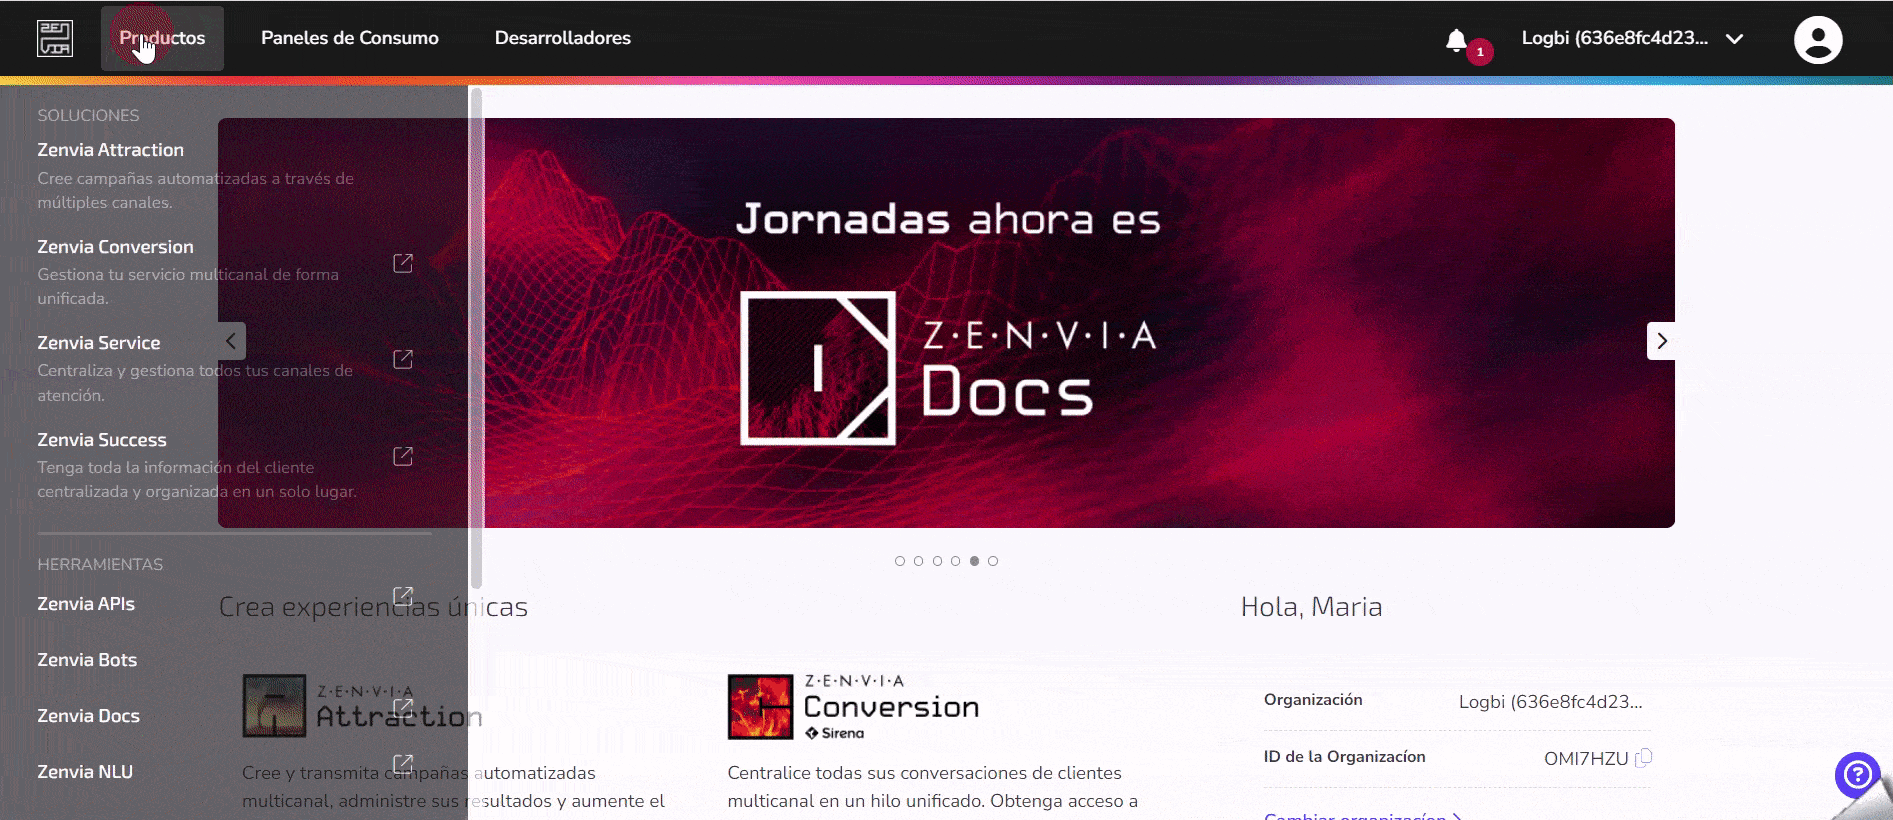Open Zenvia Docs tool
Screen dimensions: 1893x820
tap(89, 716)
